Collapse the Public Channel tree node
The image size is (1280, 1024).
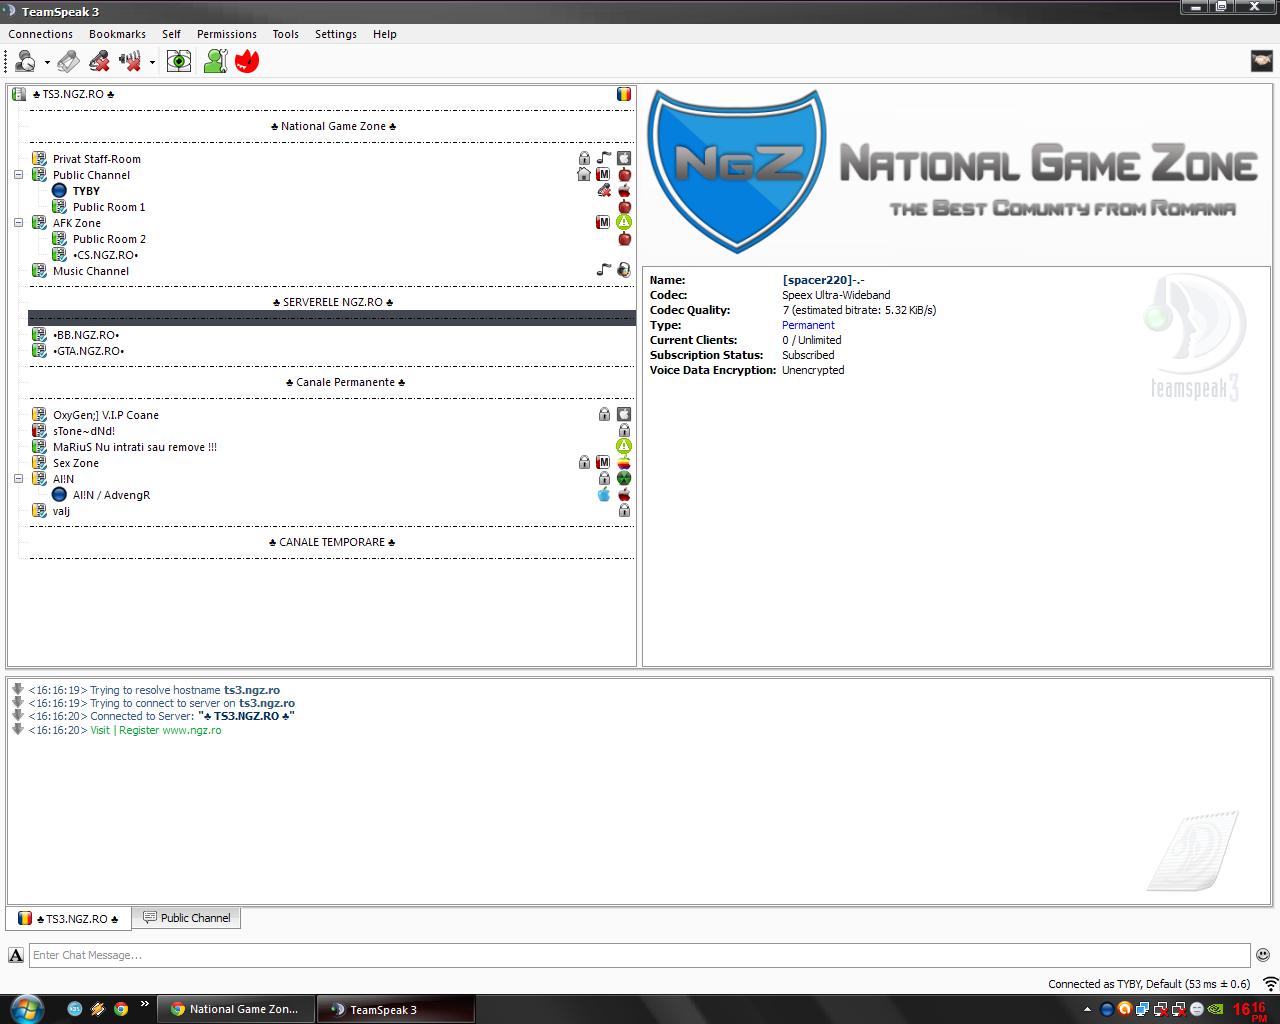pos(18,175)
